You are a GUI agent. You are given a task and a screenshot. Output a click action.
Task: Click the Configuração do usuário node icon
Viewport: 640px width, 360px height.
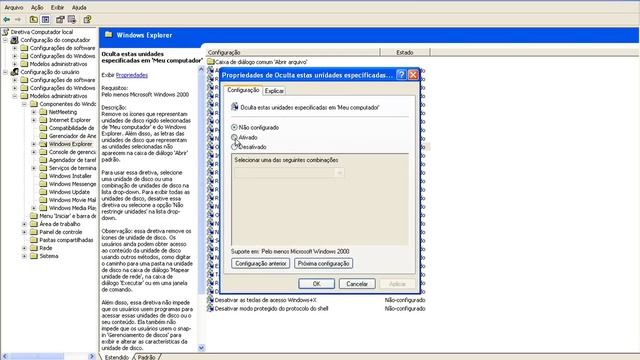(15, 72)
